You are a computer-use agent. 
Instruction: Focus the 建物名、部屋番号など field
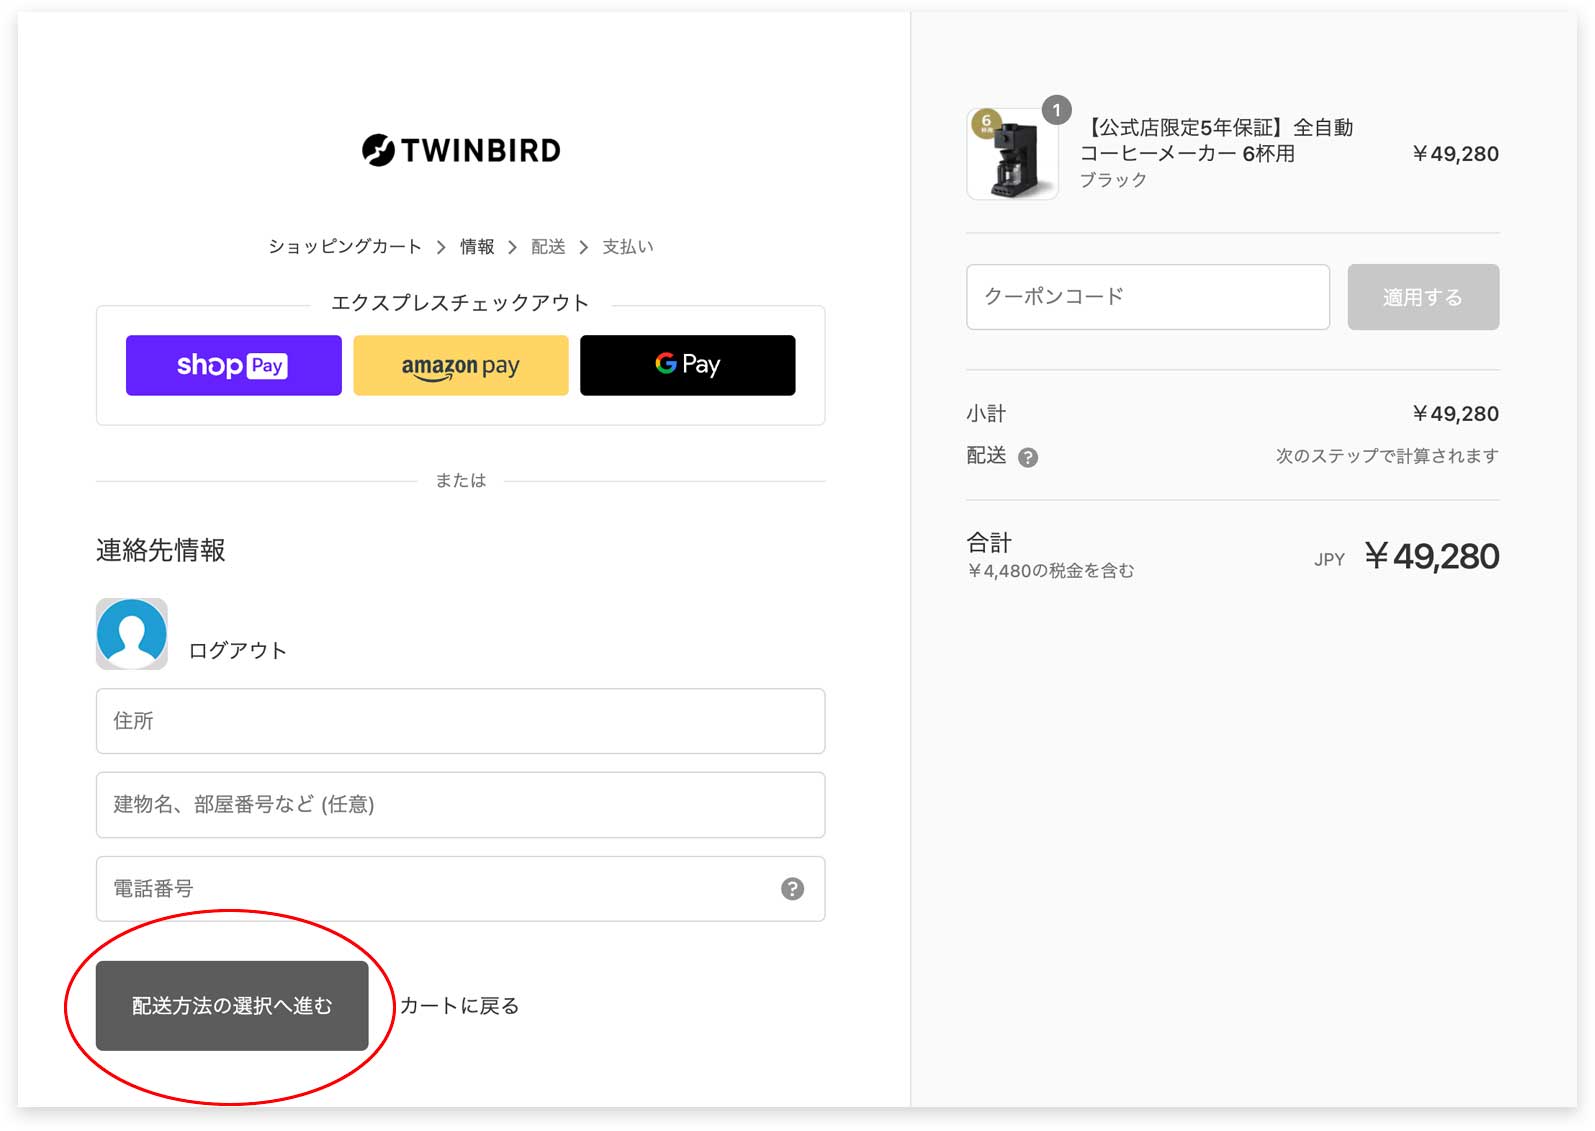(460, 805)
